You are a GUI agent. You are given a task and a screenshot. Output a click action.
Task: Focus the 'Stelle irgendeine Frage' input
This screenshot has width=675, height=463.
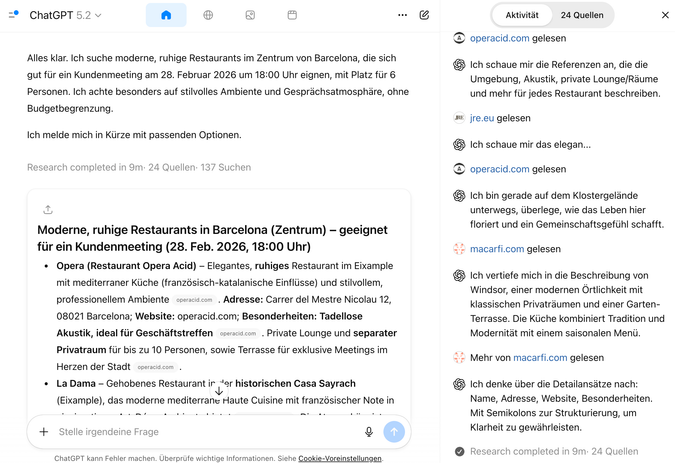click(x=207, y=432)
